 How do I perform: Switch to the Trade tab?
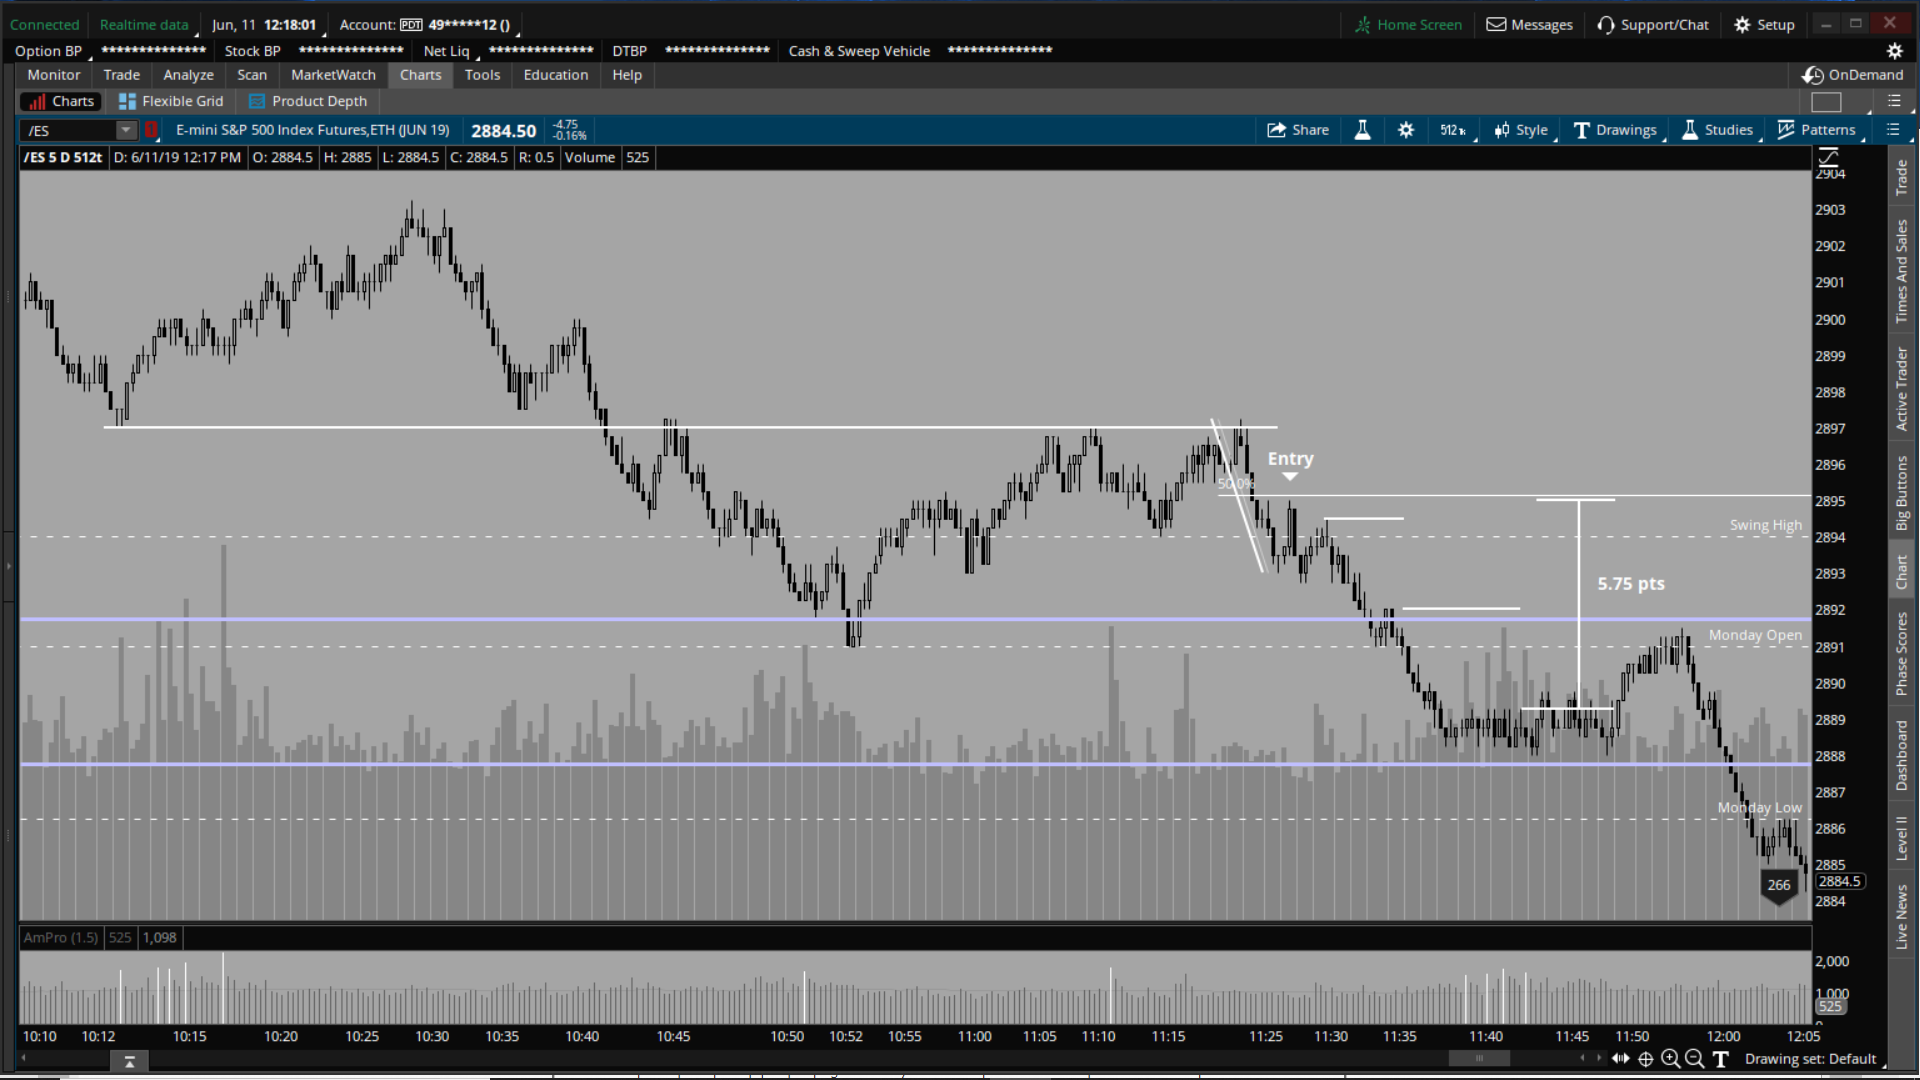[x=122, y=75]
